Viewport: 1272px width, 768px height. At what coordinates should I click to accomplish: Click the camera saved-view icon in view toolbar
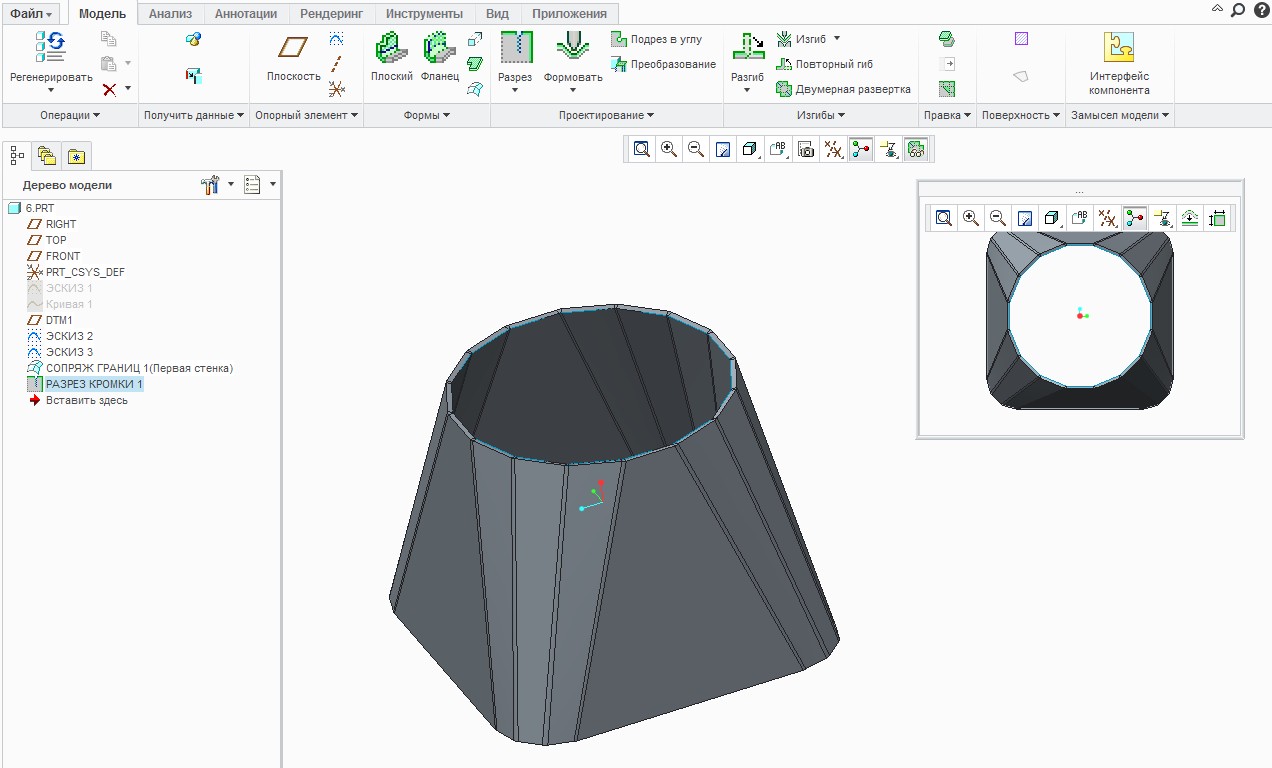[x=806, y=149]
